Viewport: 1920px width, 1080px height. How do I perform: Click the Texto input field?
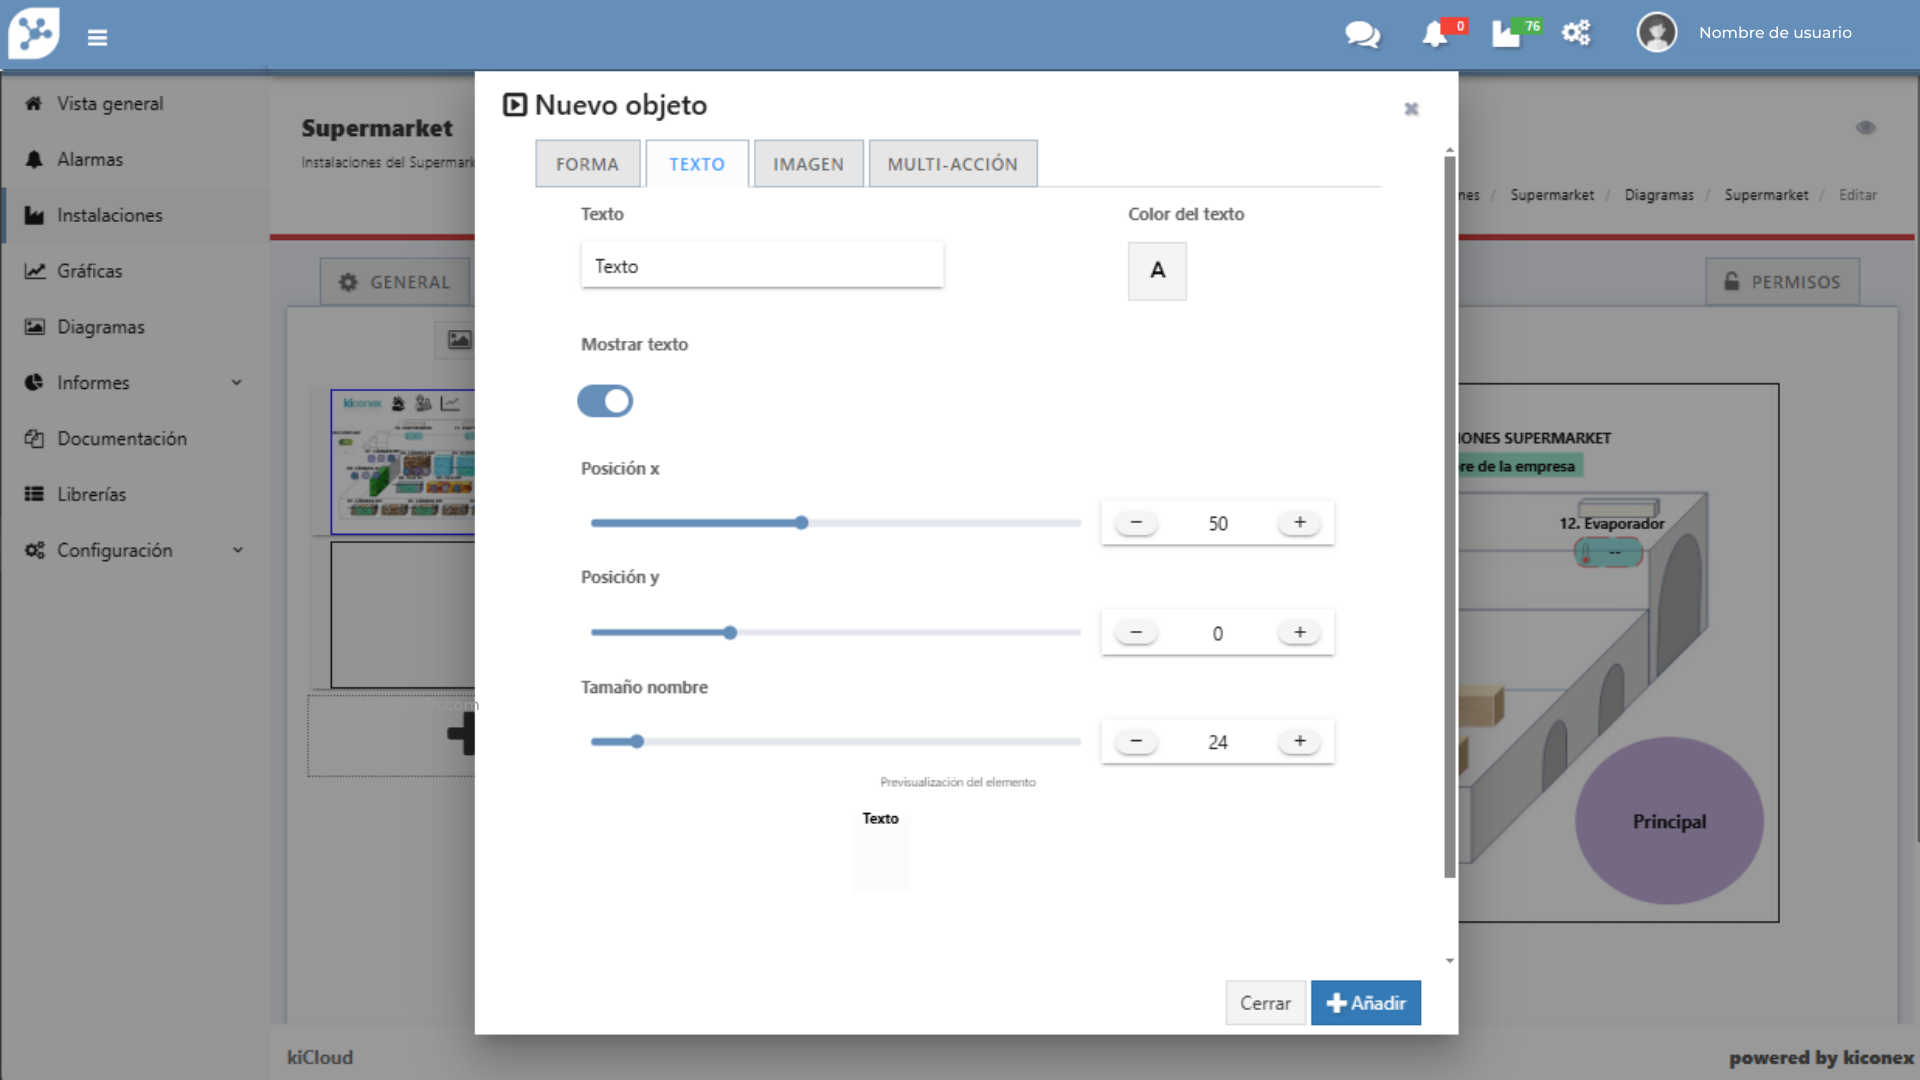tap(762, 266)
